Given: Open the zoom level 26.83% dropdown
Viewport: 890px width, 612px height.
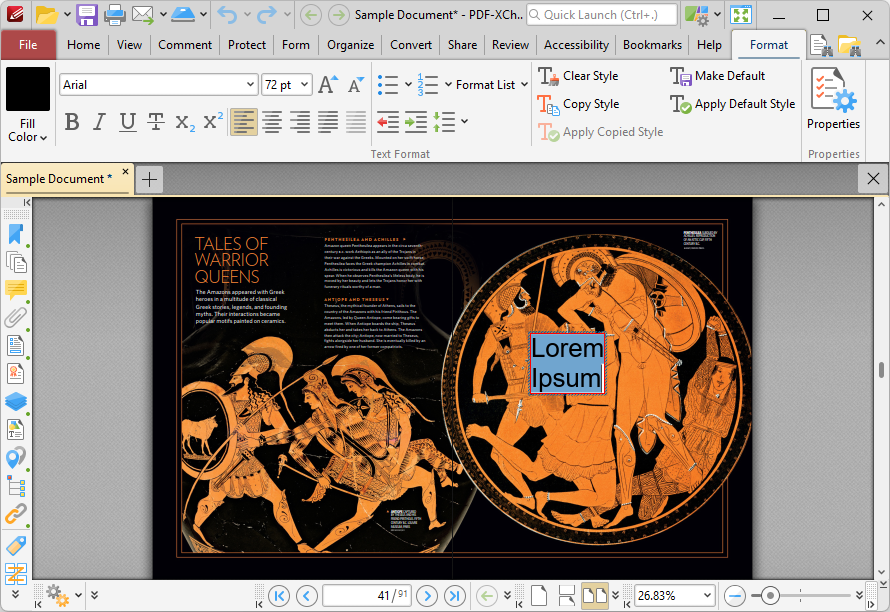Looking at the screenshot, I should pyautogui.click(x=707, y=596).
